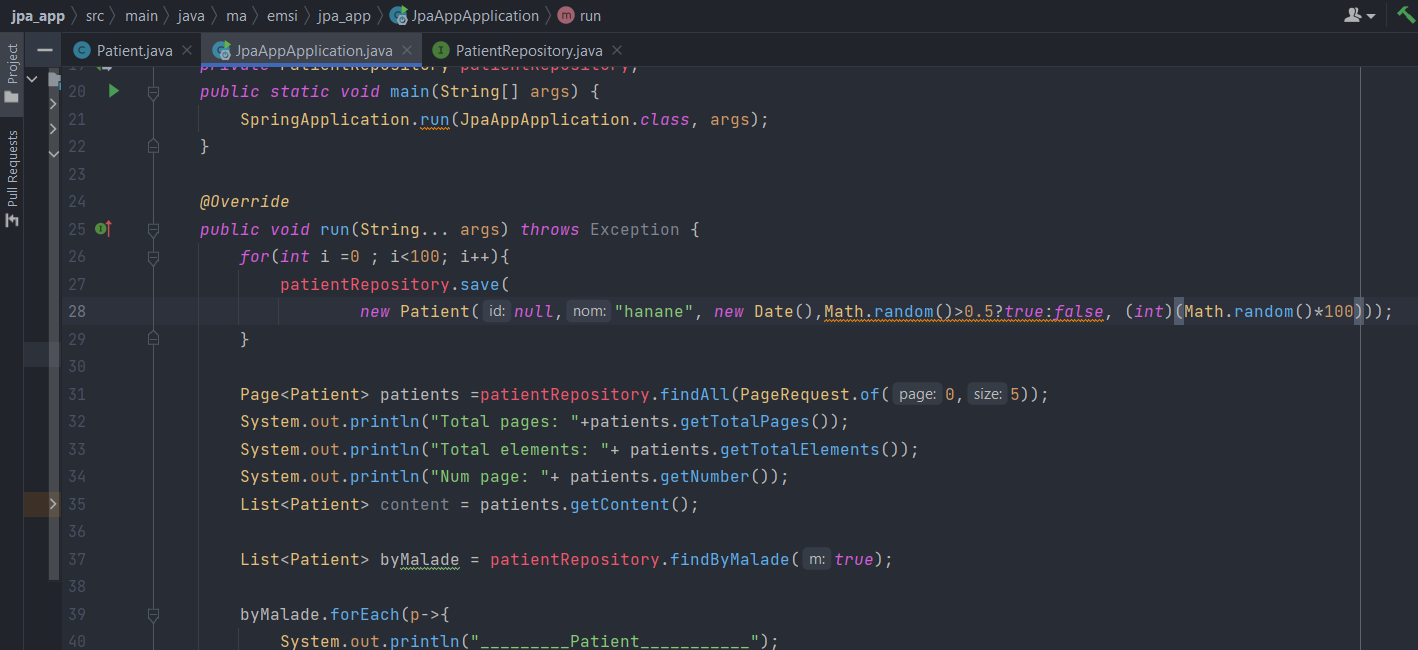Viewport: 1418px width, 650px height.
Task: Build project using the hammer icon
Action: click(x=1406, y=14)
